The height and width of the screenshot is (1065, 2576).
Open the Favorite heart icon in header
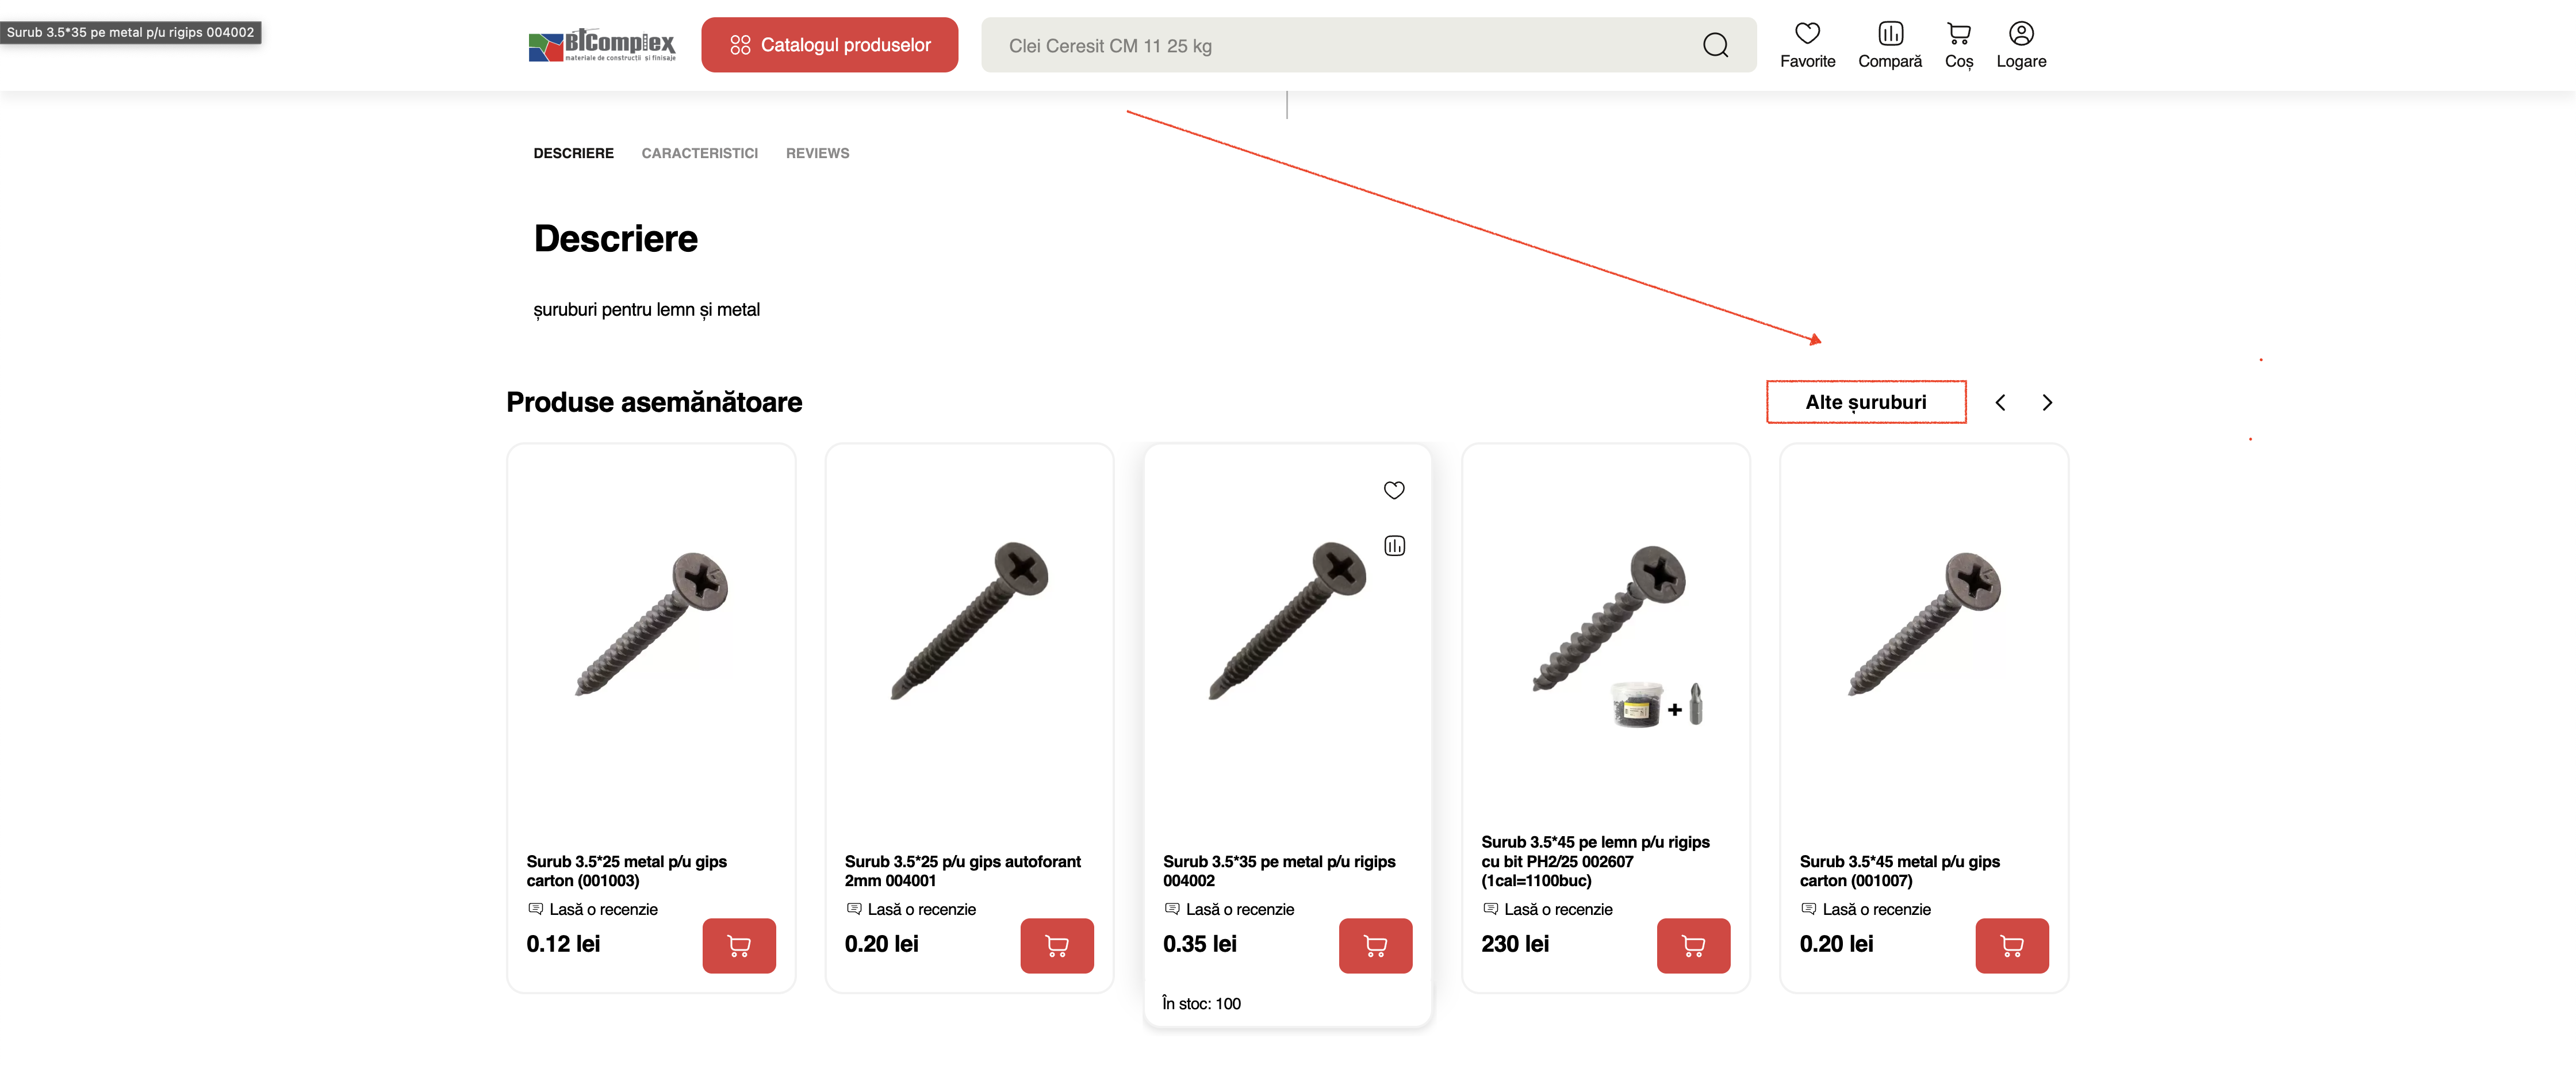tap(1807, 34)
